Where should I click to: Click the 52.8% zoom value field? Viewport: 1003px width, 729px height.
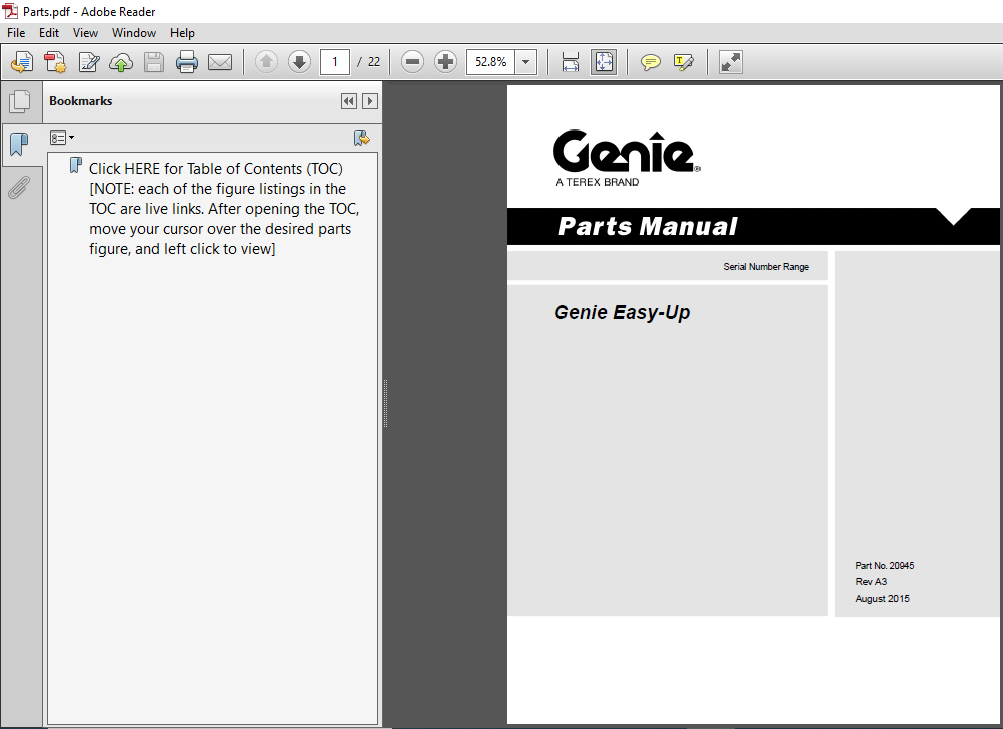point(491,62)
